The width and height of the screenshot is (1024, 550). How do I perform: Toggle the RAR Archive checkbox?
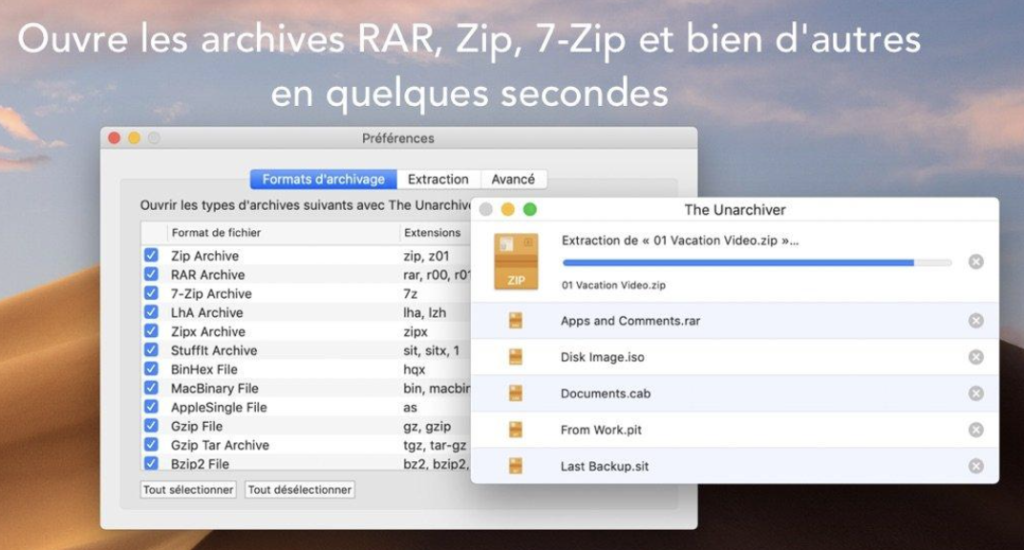tap(151, 274)
